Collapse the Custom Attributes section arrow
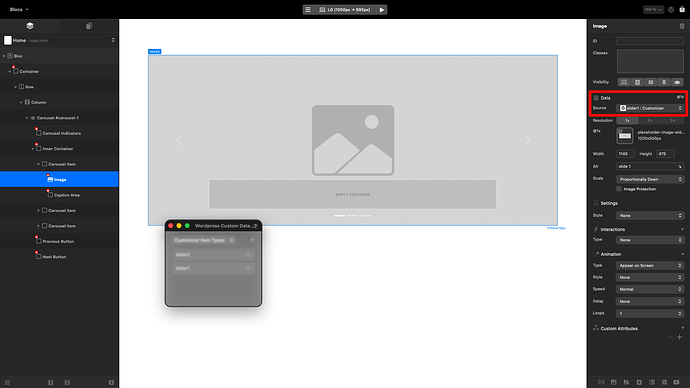The image size is (690, 388). click(x=683, y=328)
